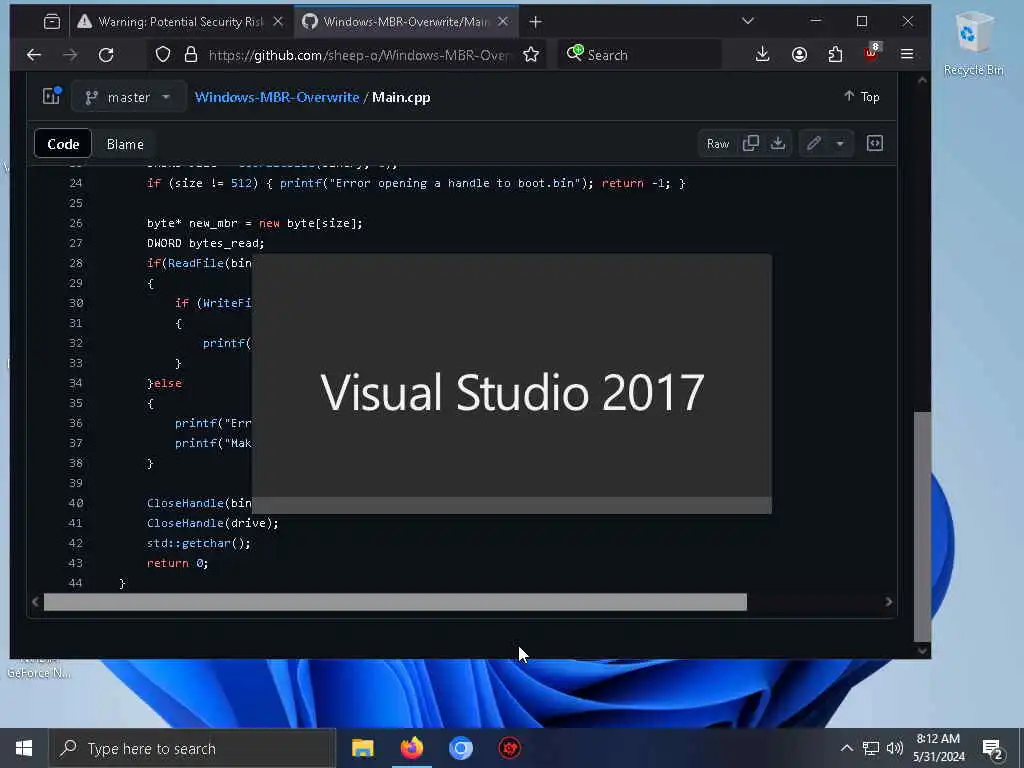This screenshot has height=768, width=1024.
Task: Expand more edit options dropdown arrow
Action: click(840, 144)
